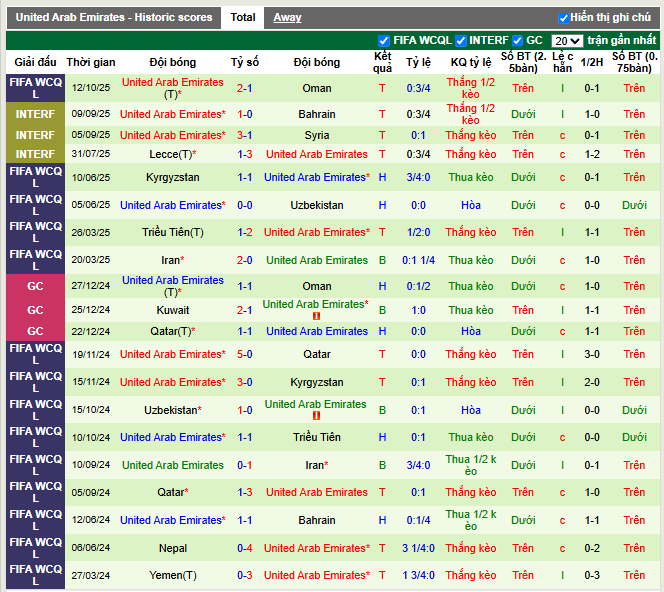Click the 5-0 score against Qatar

click(245, 354)
